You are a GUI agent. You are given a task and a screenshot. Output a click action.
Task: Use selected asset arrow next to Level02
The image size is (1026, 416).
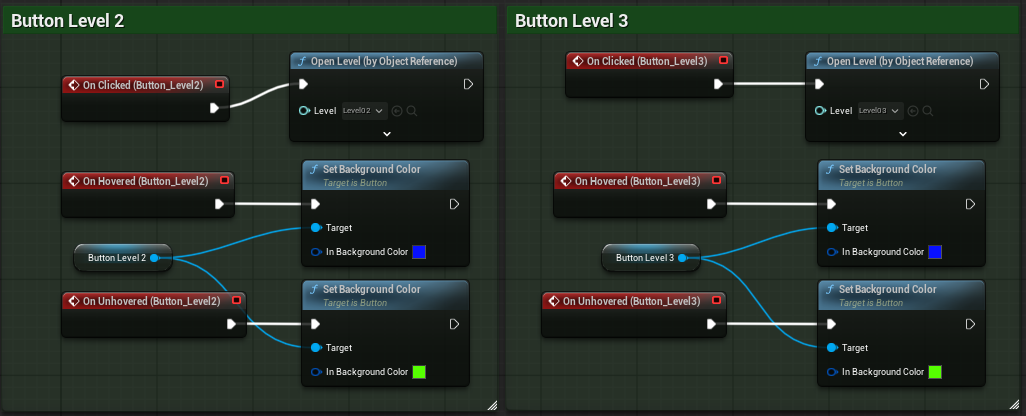point(397,111)
